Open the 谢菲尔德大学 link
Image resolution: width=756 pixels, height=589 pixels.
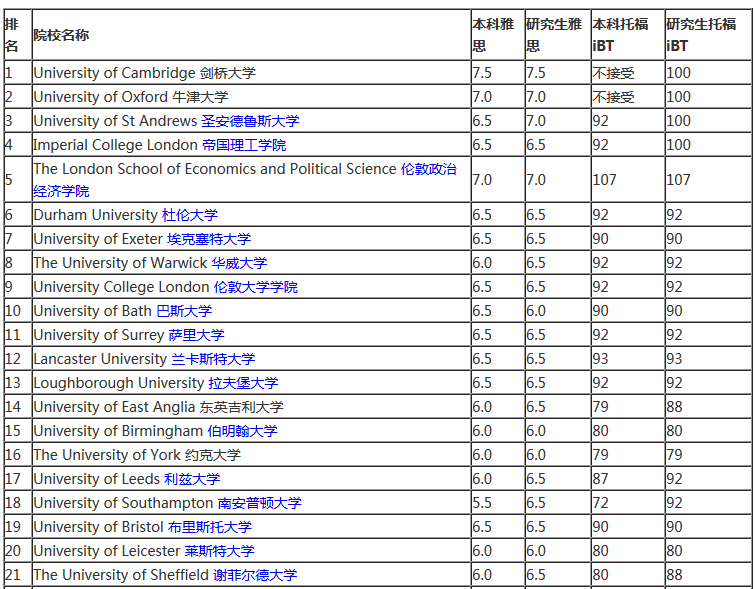pyautogui.click(x=255, y=575)
